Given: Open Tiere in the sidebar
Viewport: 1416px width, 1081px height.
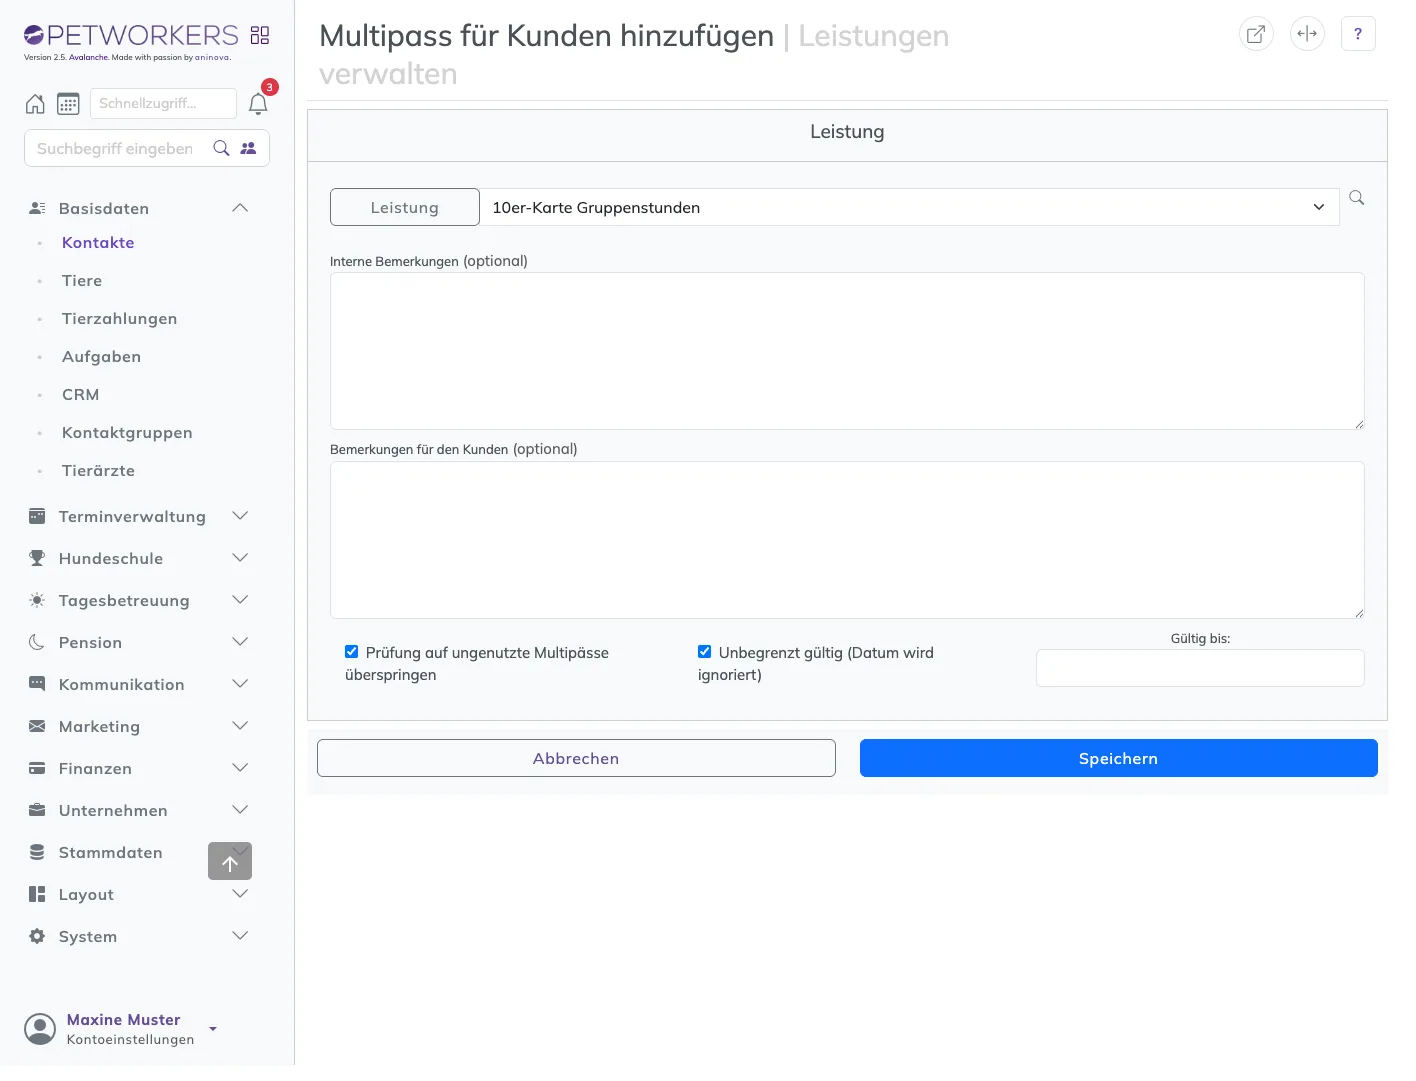Looking at the screenshot, I should [82, 281].
